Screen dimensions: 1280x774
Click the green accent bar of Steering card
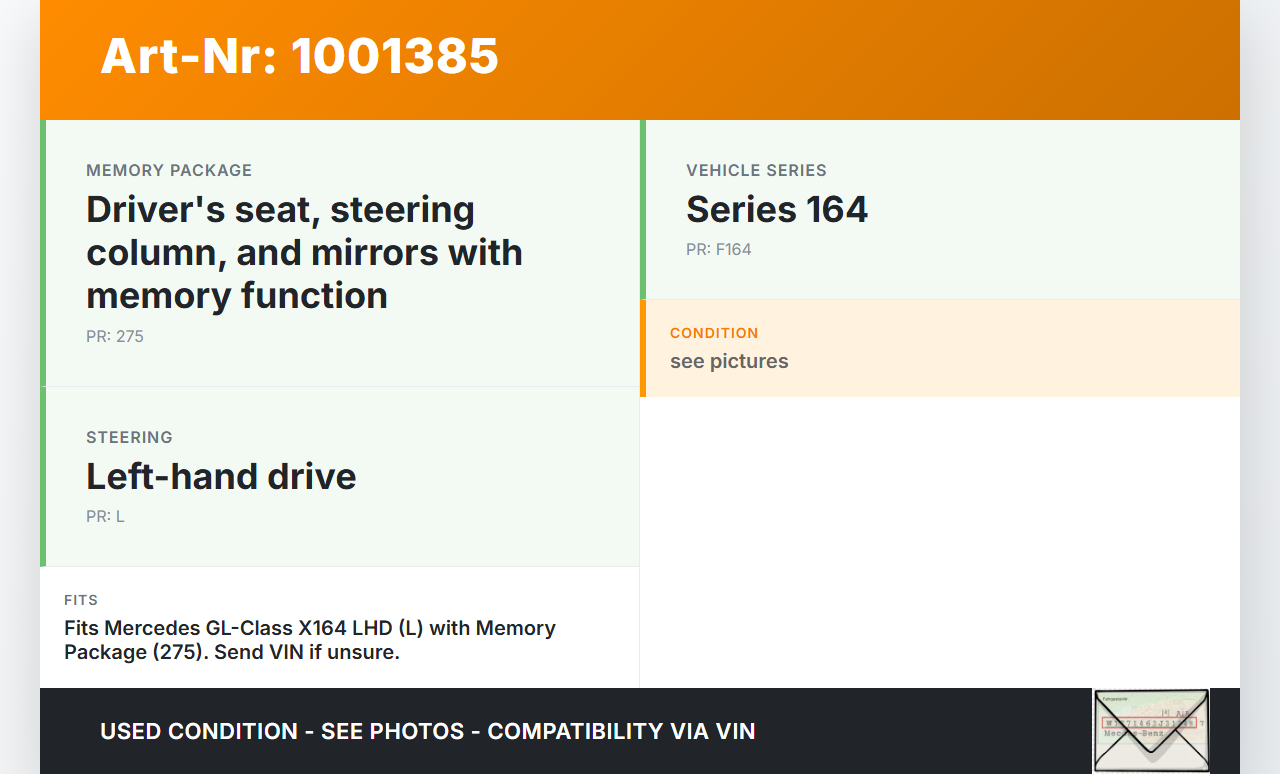(43, 476)
